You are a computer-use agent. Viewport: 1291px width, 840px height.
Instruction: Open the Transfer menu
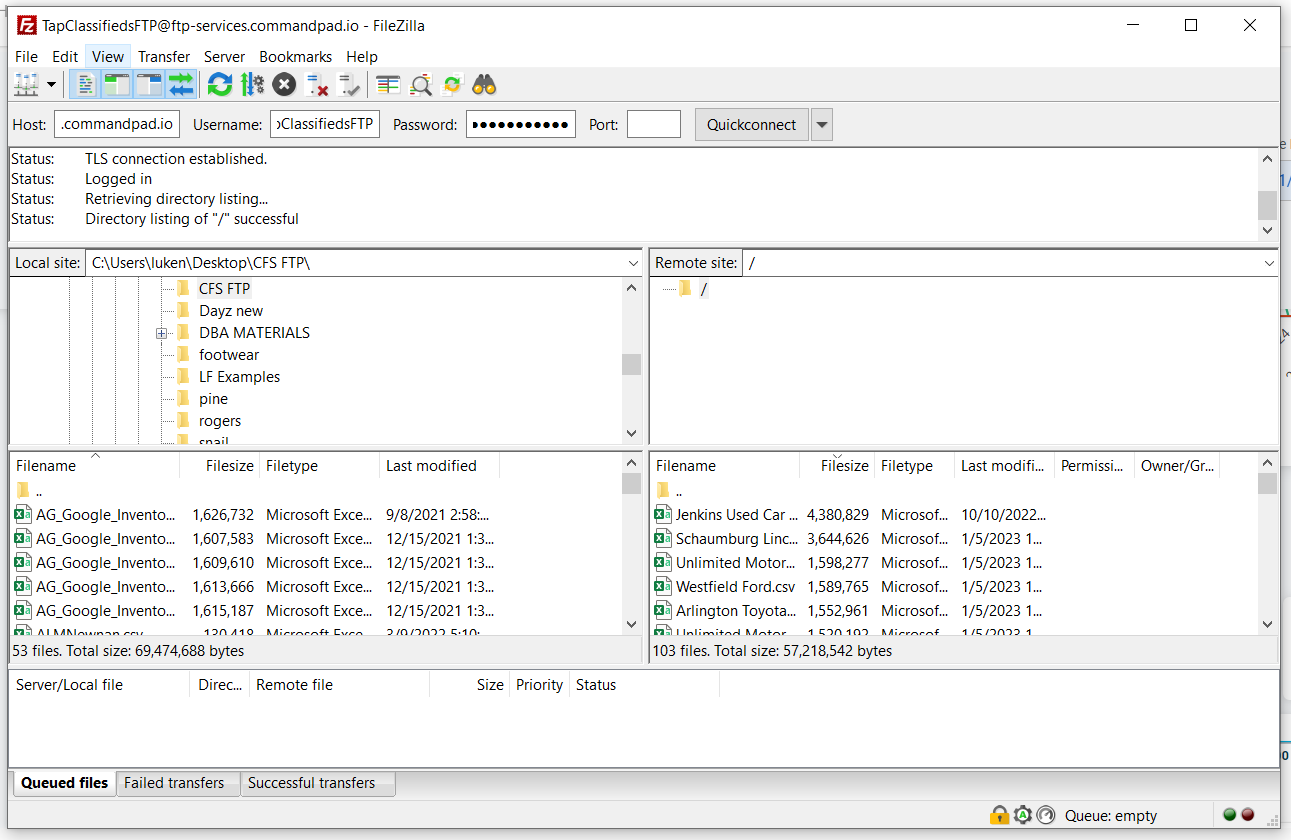tap(164, 57)
